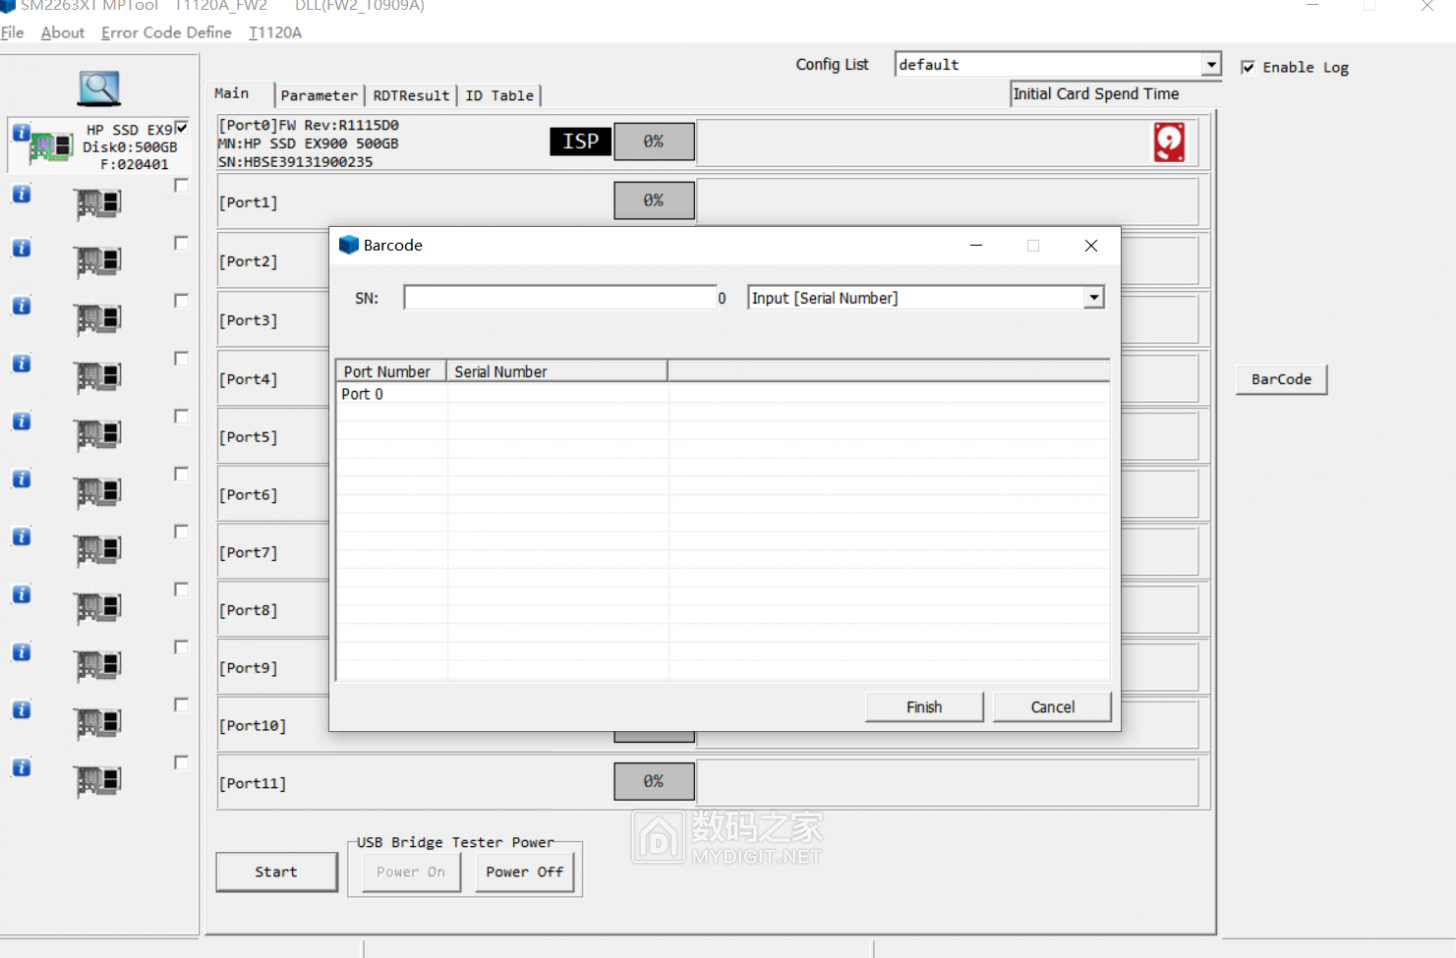1456x958 pixels.
Task: Click the Power Off button
Action: point(524,872)
